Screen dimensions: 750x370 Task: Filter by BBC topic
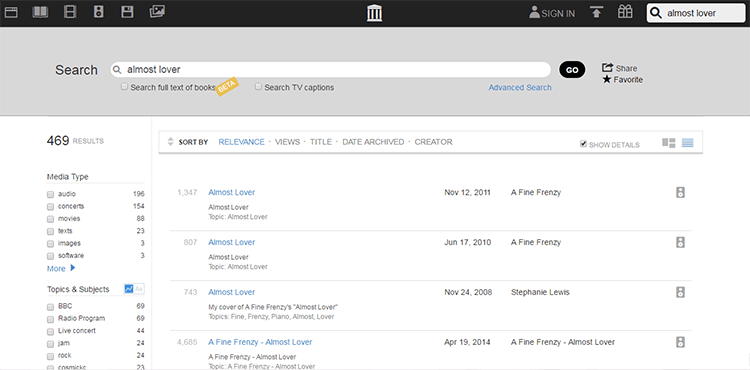pyautogui.click(x=50, y=306)
